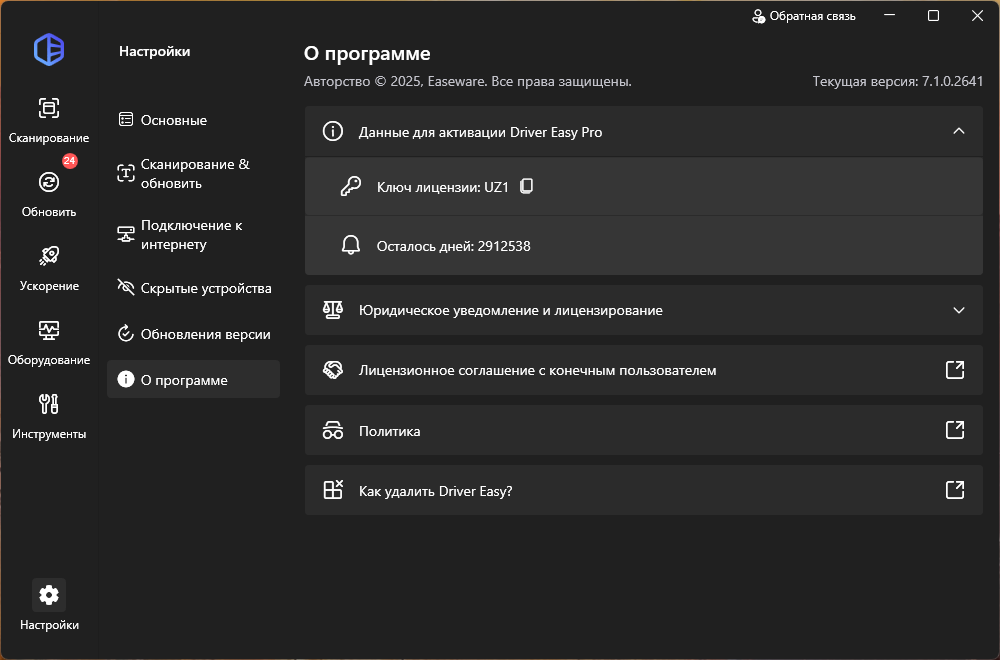This screenshot has height=660, width=1000.
Task: Open the Ускорение rocket icon
Action: pos(48,256)
